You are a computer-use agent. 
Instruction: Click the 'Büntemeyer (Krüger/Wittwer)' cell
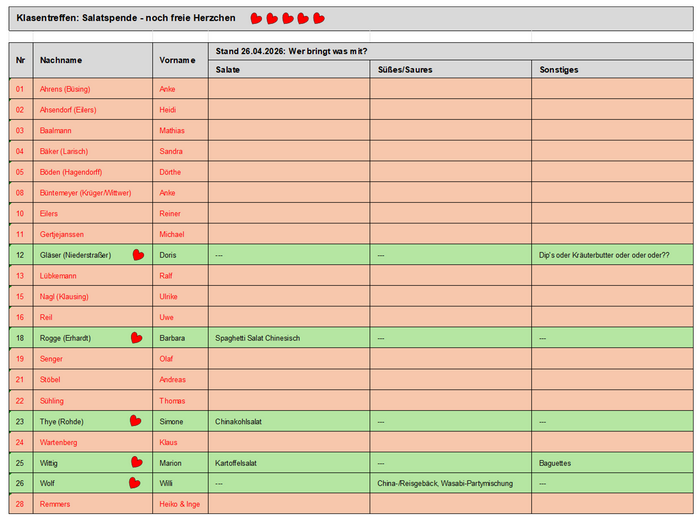(92, 193)
